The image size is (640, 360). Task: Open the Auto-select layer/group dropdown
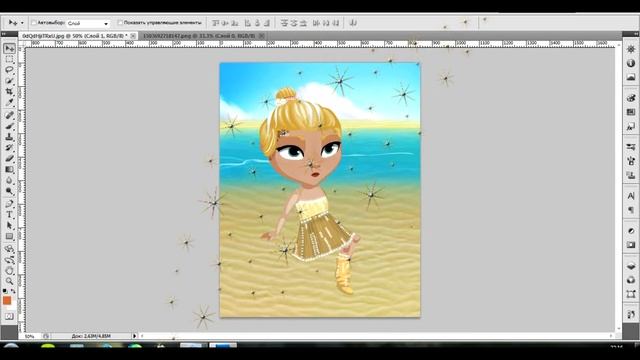(88, 23)
